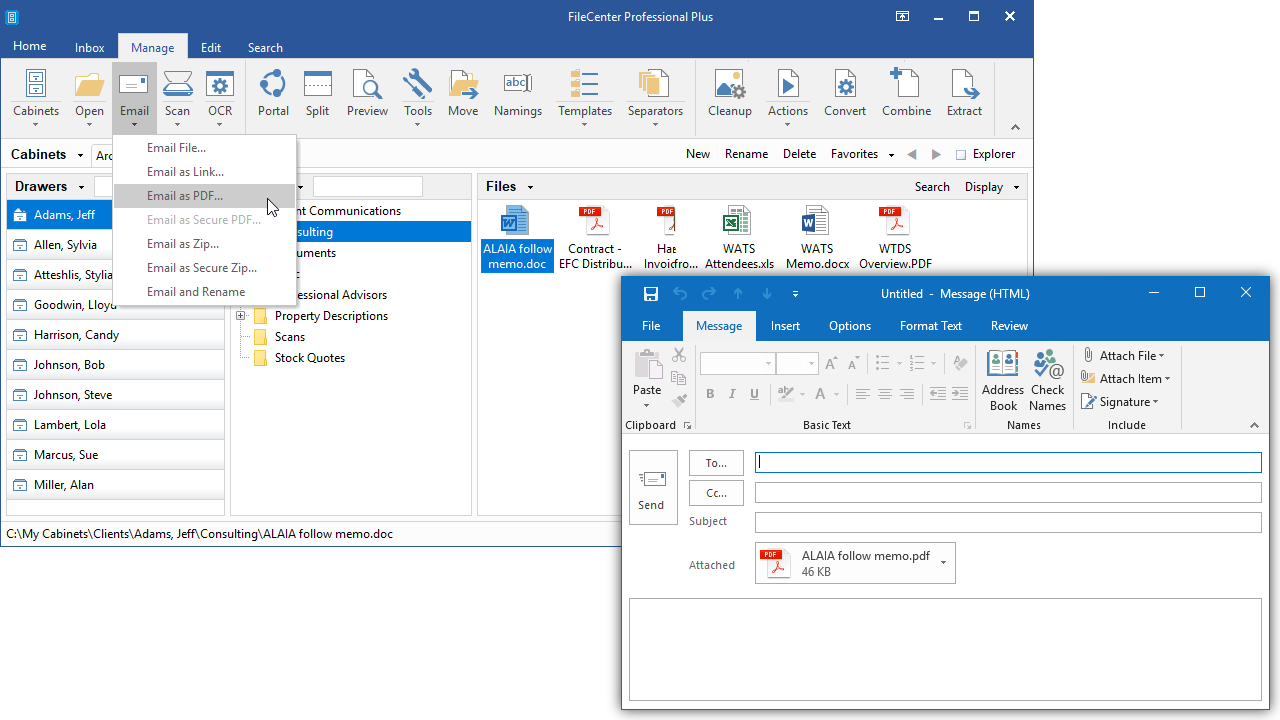The height and width of the screenshot is (720, 1280).
Task: Open the Search tab in FileCenter
Action: tap(265, 47)
